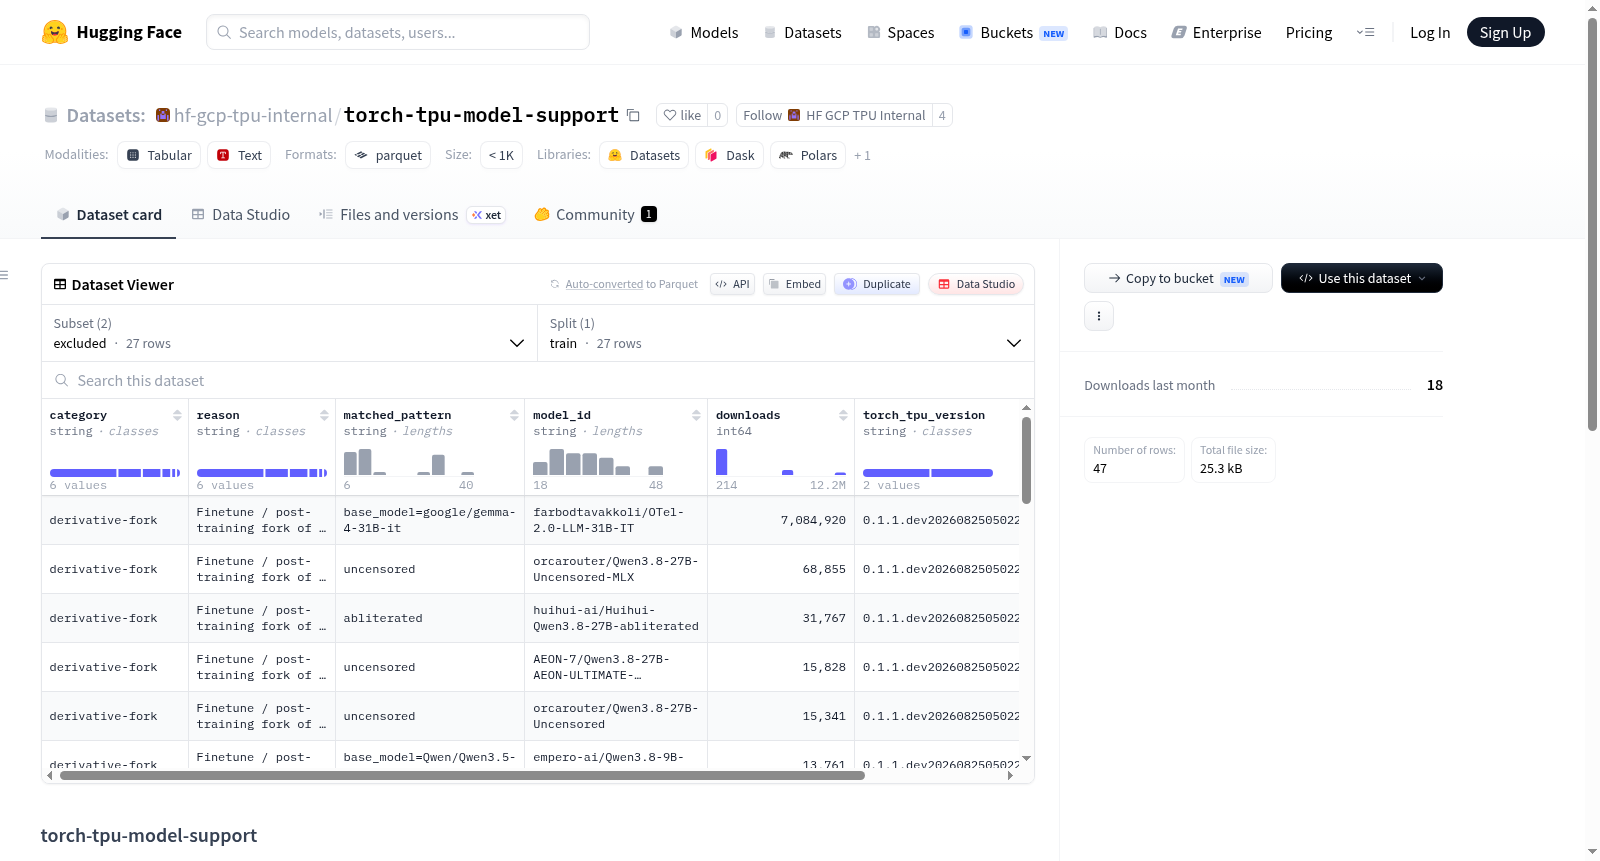Open Models in the top navigation
The image size is (1600, 861).
(704, 32)
